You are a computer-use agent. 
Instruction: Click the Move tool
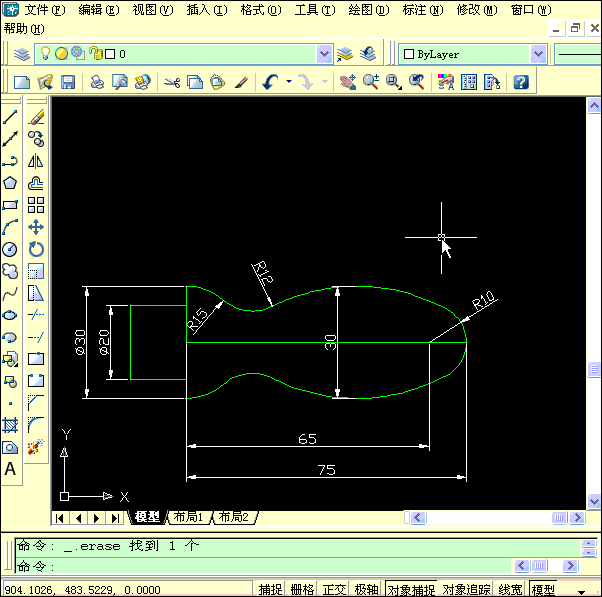point(36,227)
